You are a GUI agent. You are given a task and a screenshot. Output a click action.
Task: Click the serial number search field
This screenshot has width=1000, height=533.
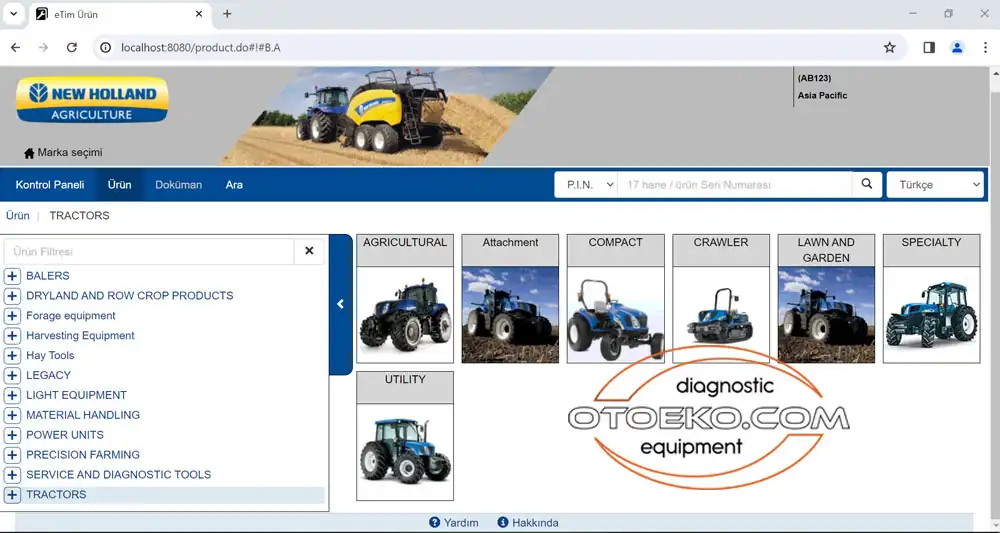(733, 185)
